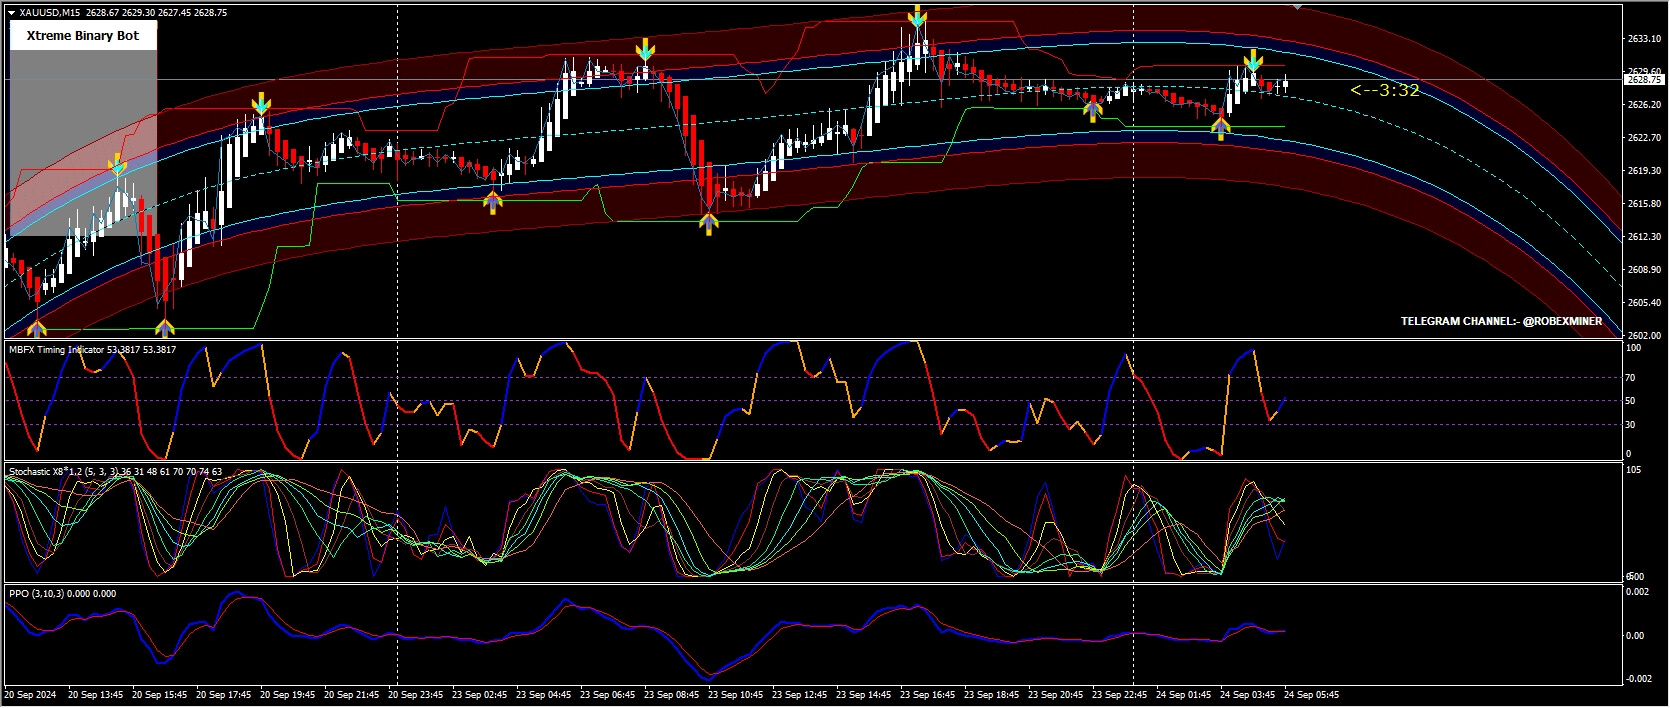Click the 2622.70 price scale value
Image resolution: width=1670 pixels, height=708 pixels.
point(1644,137)
